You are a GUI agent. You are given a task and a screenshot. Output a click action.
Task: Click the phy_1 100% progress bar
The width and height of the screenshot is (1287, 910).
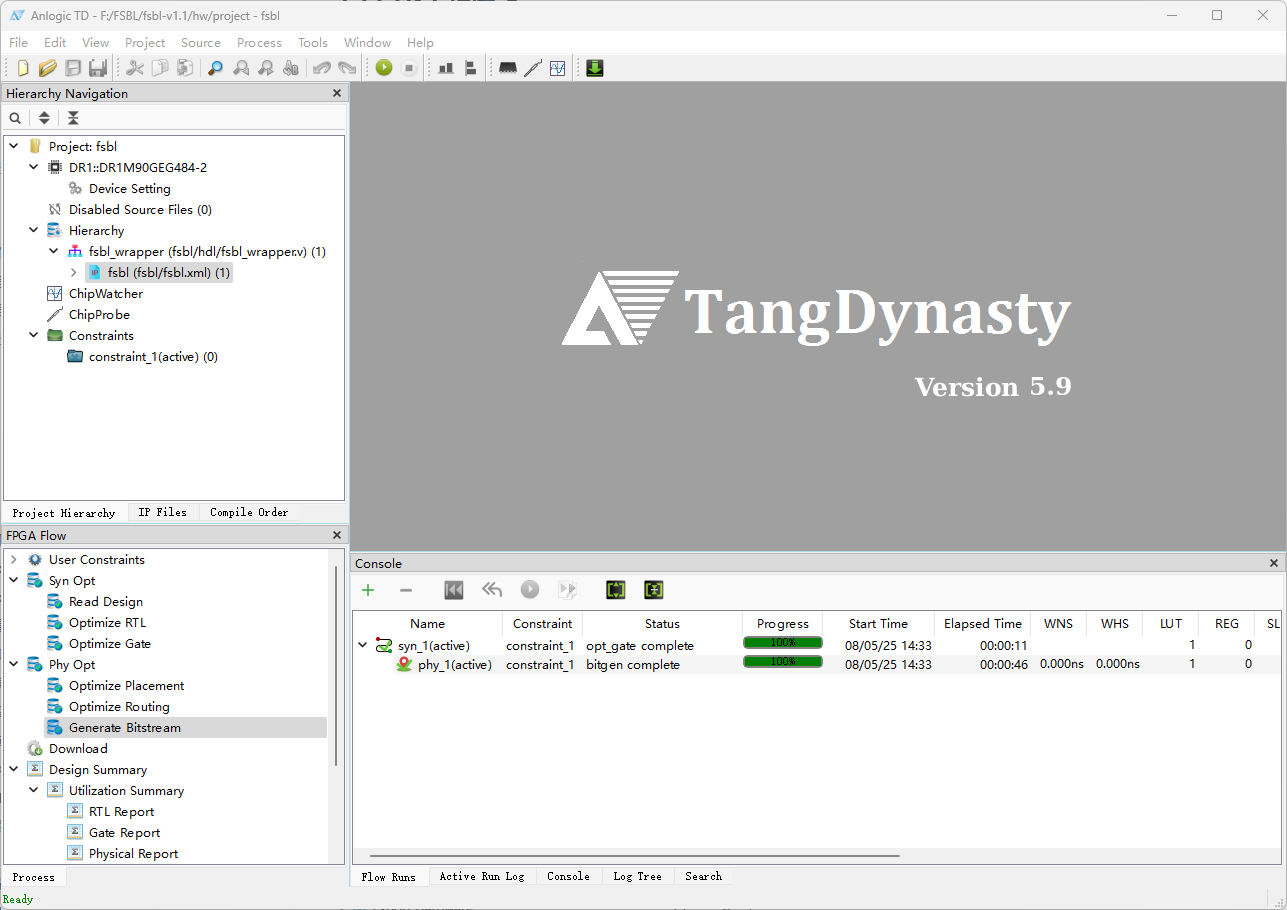[x=783, y=662]
